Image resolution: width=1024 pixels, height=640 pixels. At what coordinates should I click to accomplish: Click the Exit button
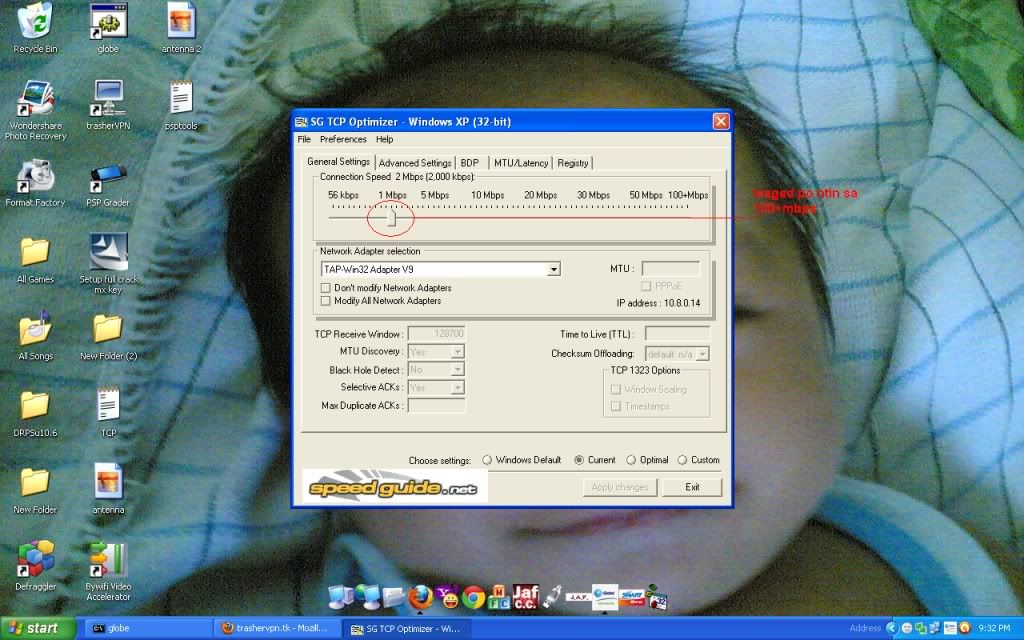pyautogui.click(x=692, y=487)
